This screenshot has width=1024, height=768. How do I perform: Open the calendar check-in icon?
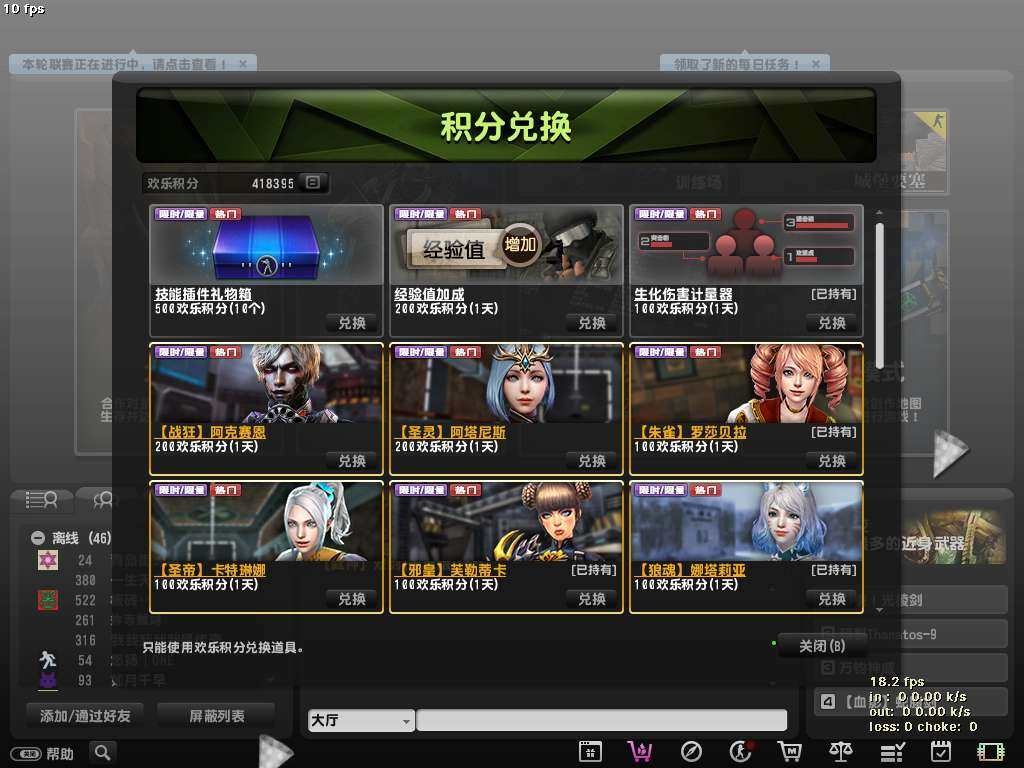[x=941, y=751]
